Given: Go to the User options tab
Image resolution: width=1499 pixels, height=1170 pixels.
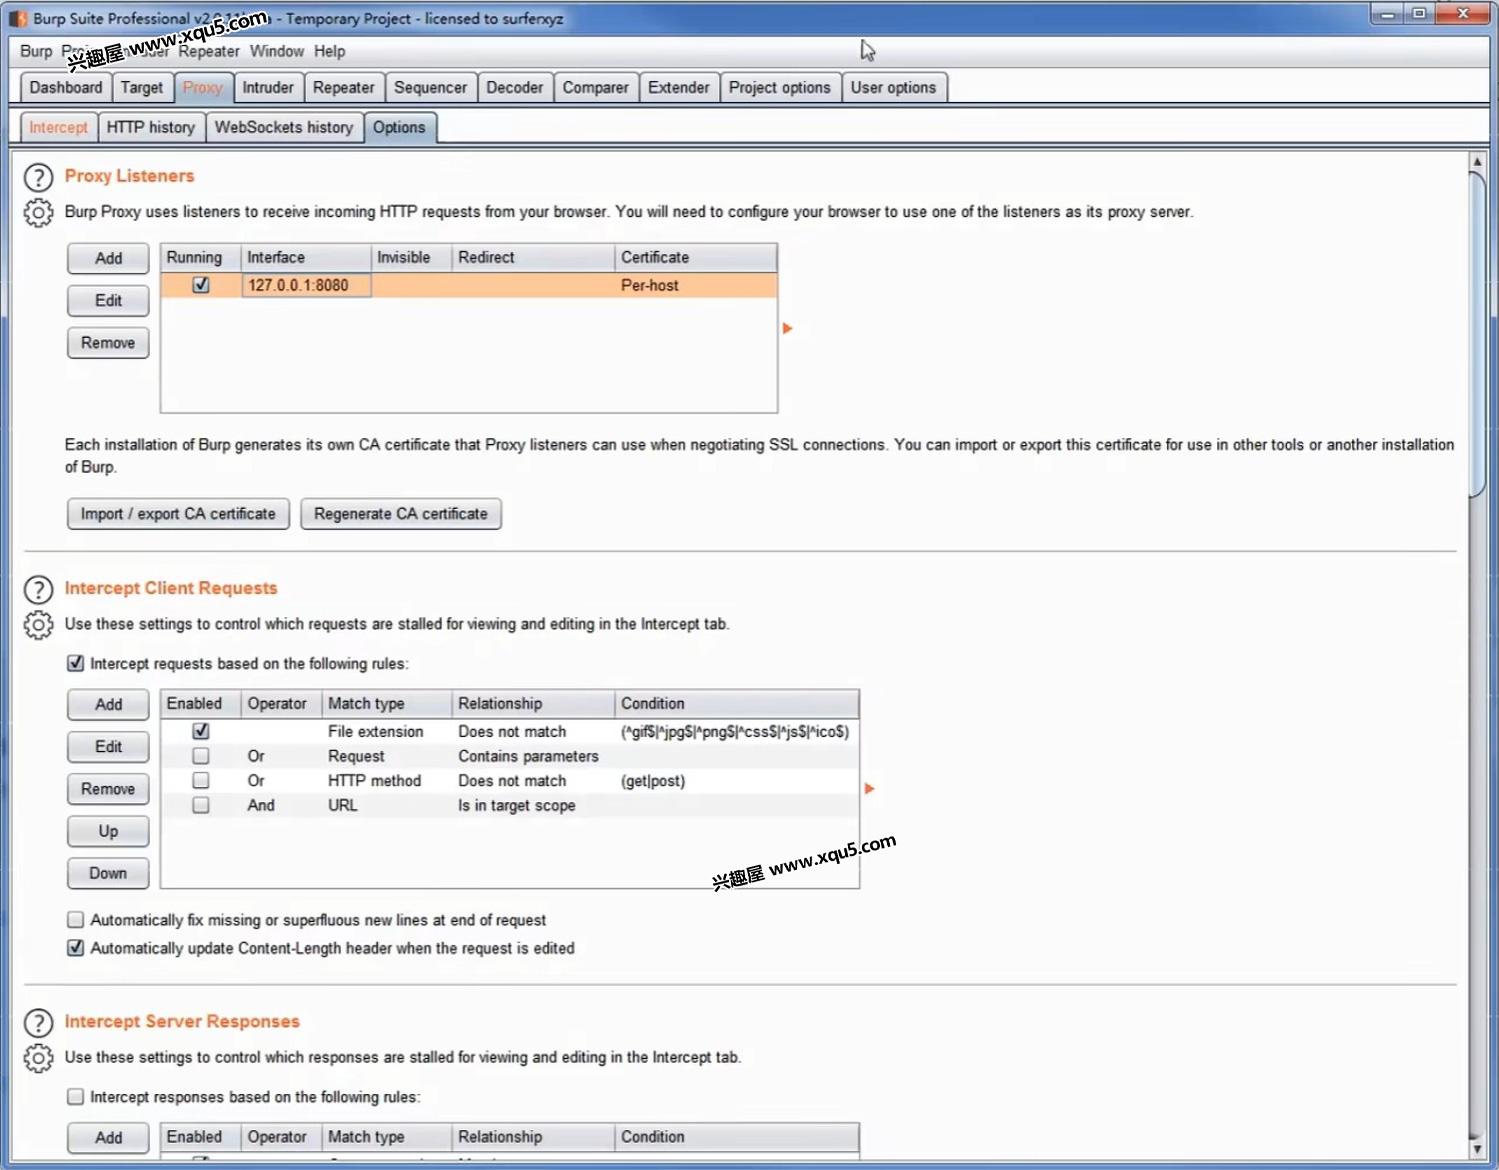Looking at the screenshot, I should pyautogui.click(x=893, y=87).
